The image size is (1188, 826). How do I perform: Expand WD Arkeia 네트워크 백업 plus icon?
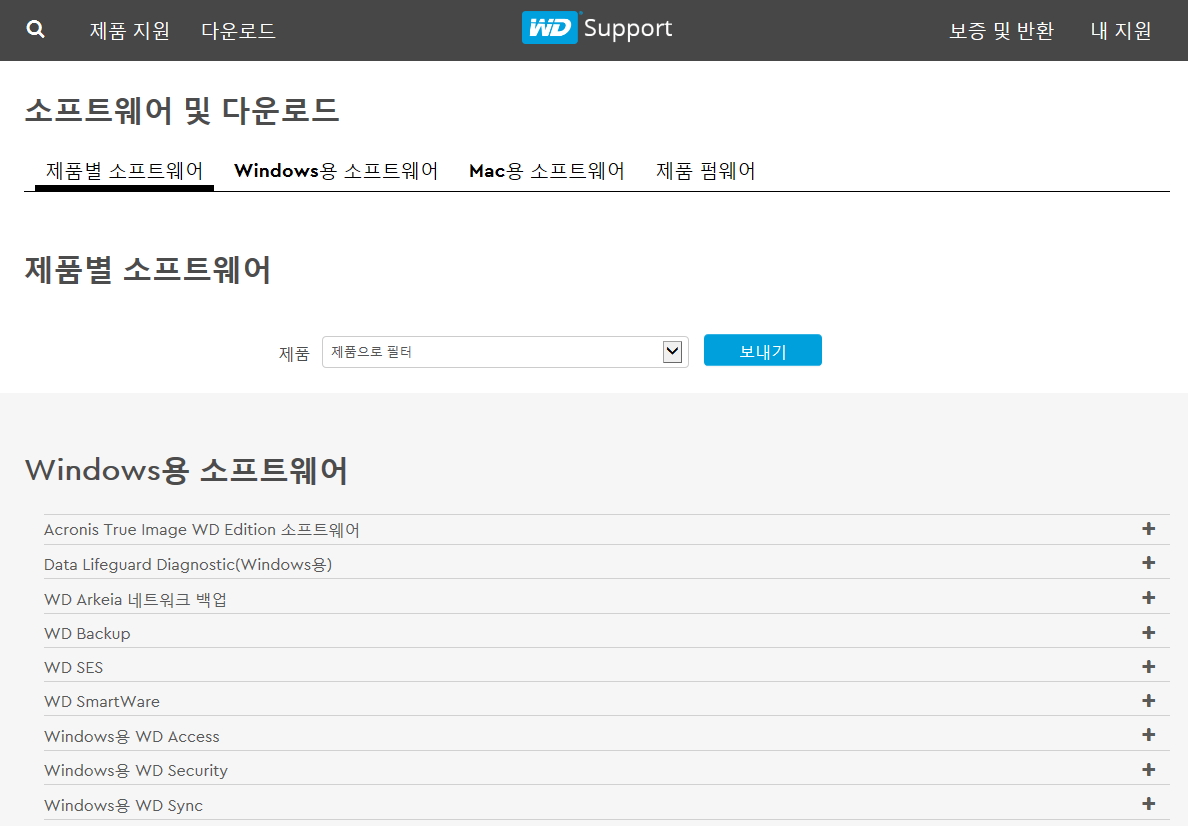point(1148,598)
